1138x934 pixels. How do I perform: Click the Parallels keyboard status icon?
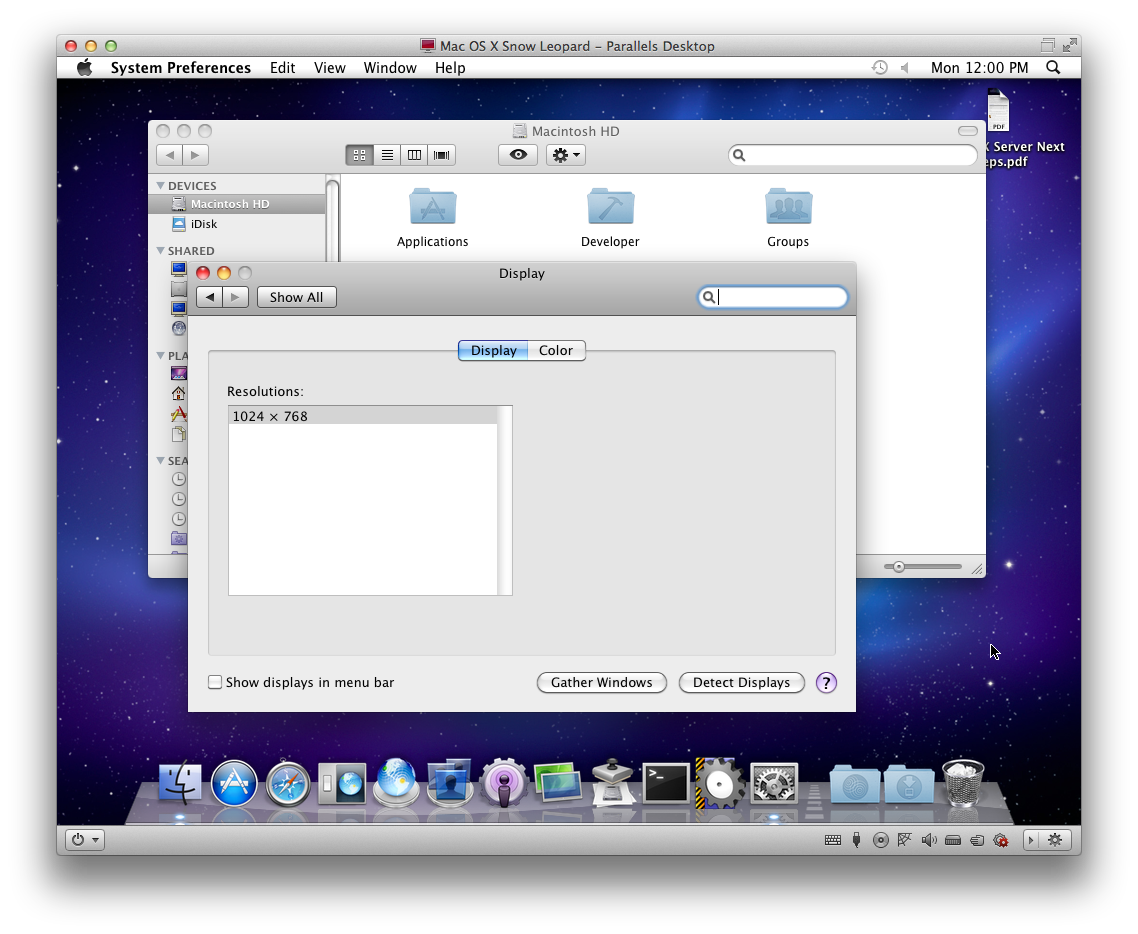(x=833, y=840)
